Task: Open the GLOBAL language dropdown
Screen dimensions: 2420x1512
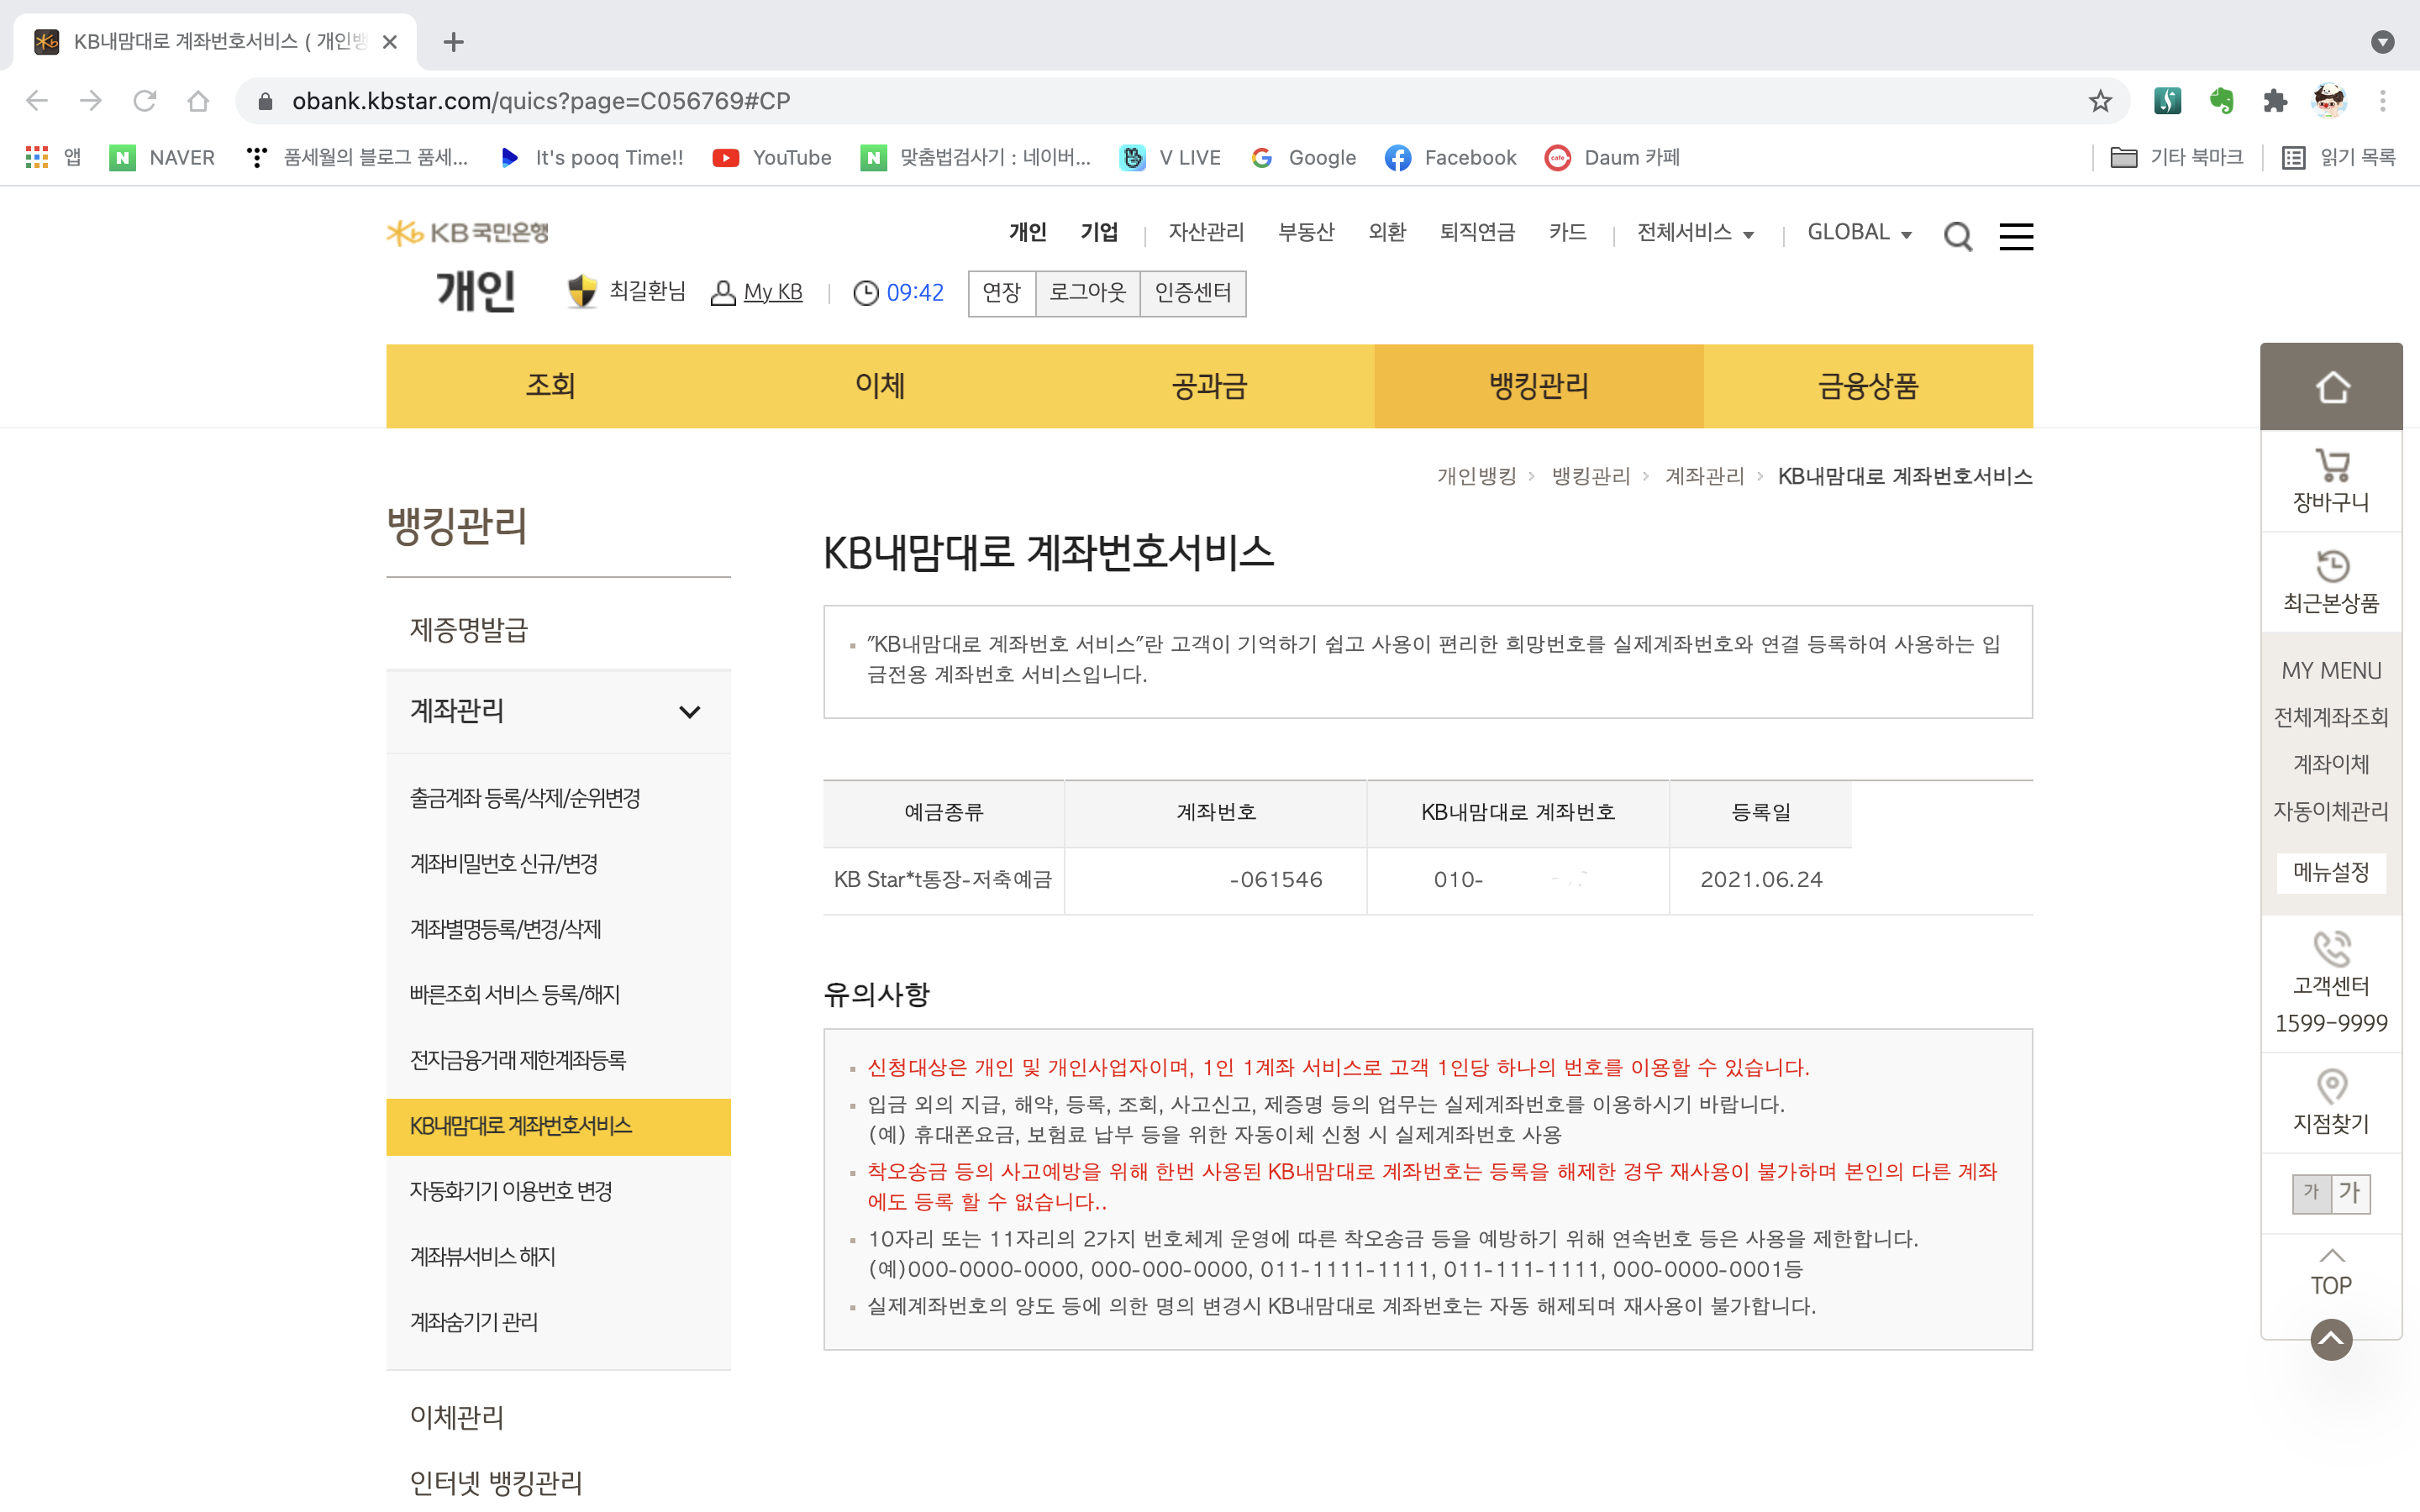Action: pyautogui.click(x=1859, y=233)
